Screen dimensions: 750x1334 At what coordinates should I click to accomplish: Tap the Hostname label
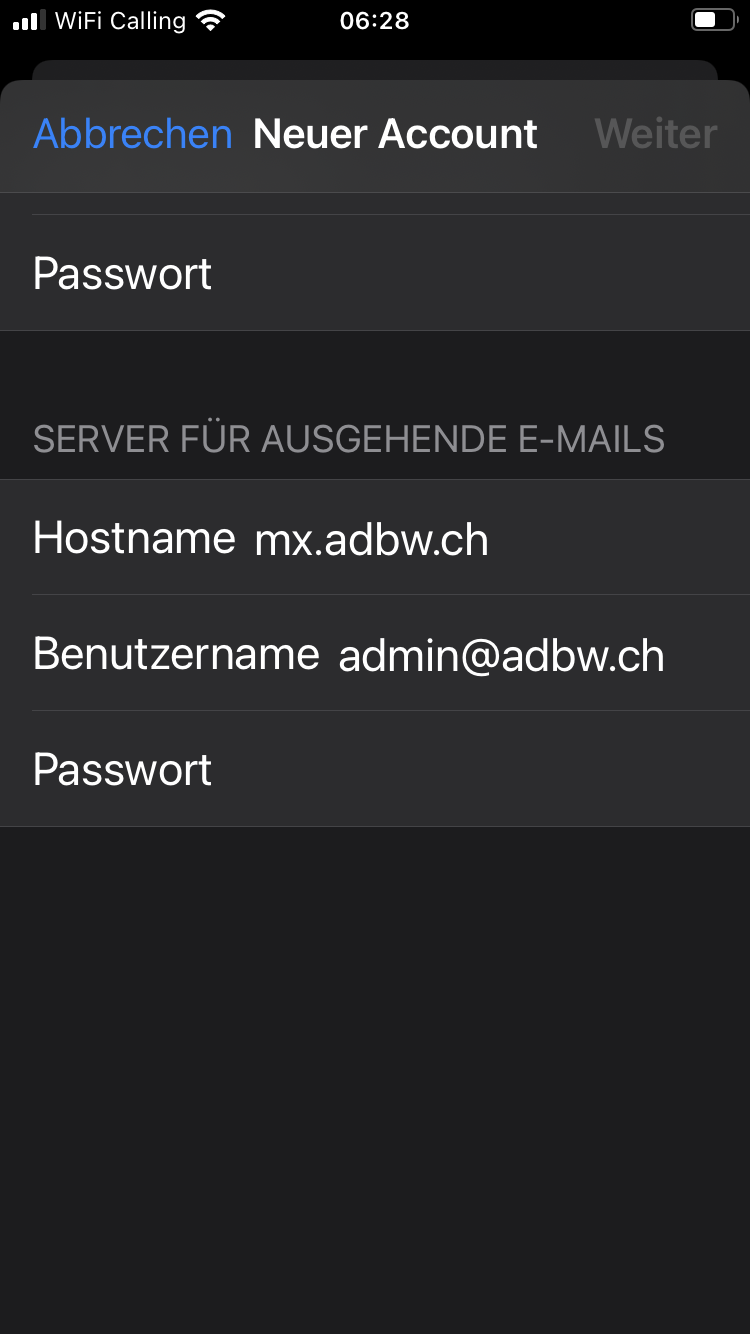(x=134, y=538)
